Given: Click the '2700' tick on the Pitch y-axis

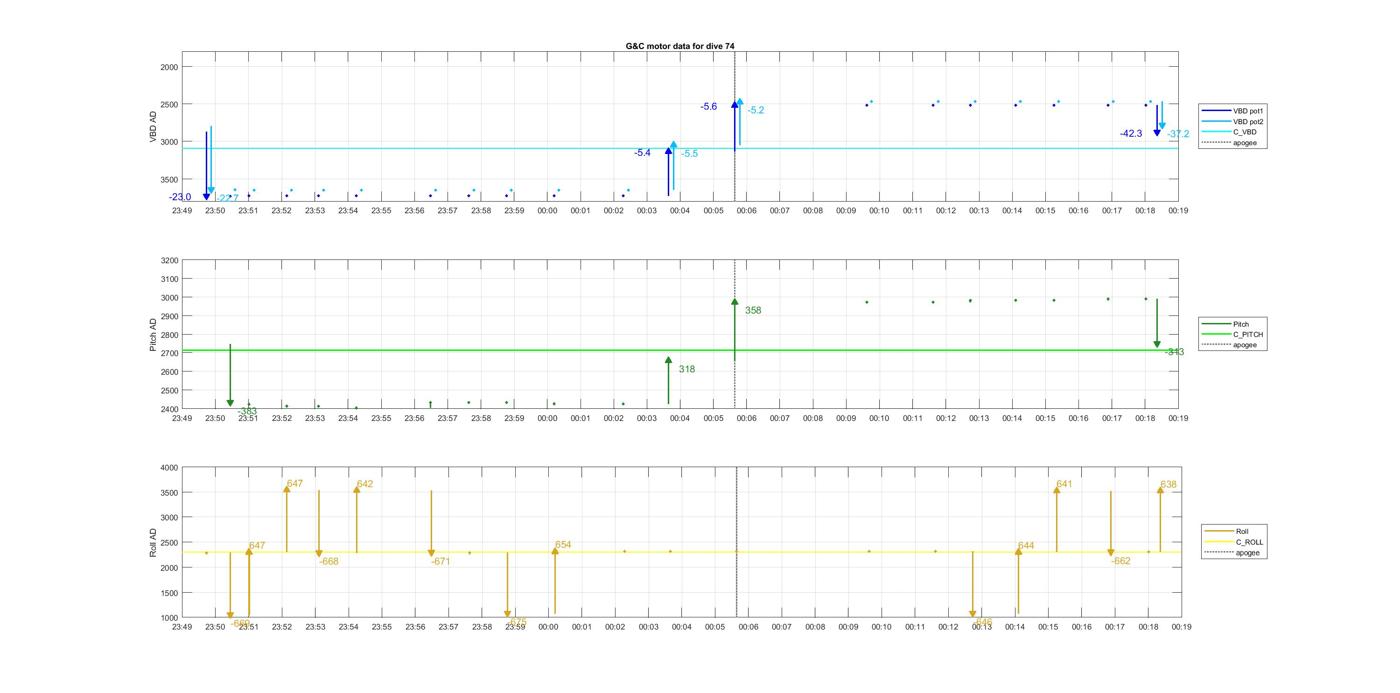Looking at the screenshot, I should click(x=169, y=354).
